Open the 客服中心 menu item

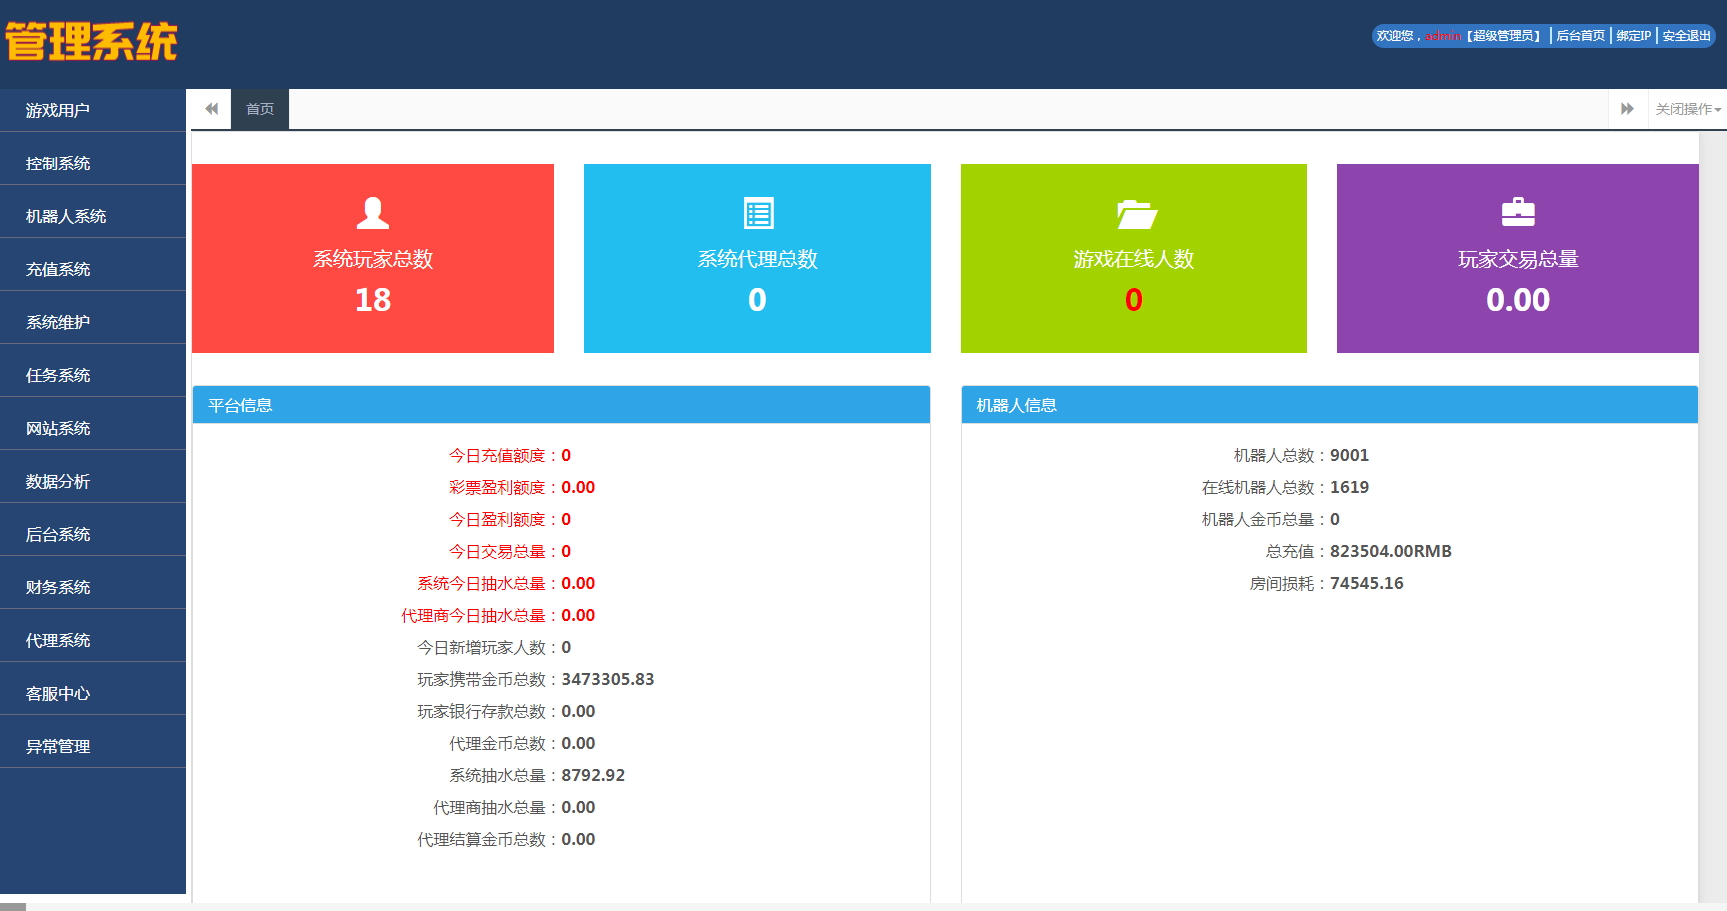click(58, 694)
